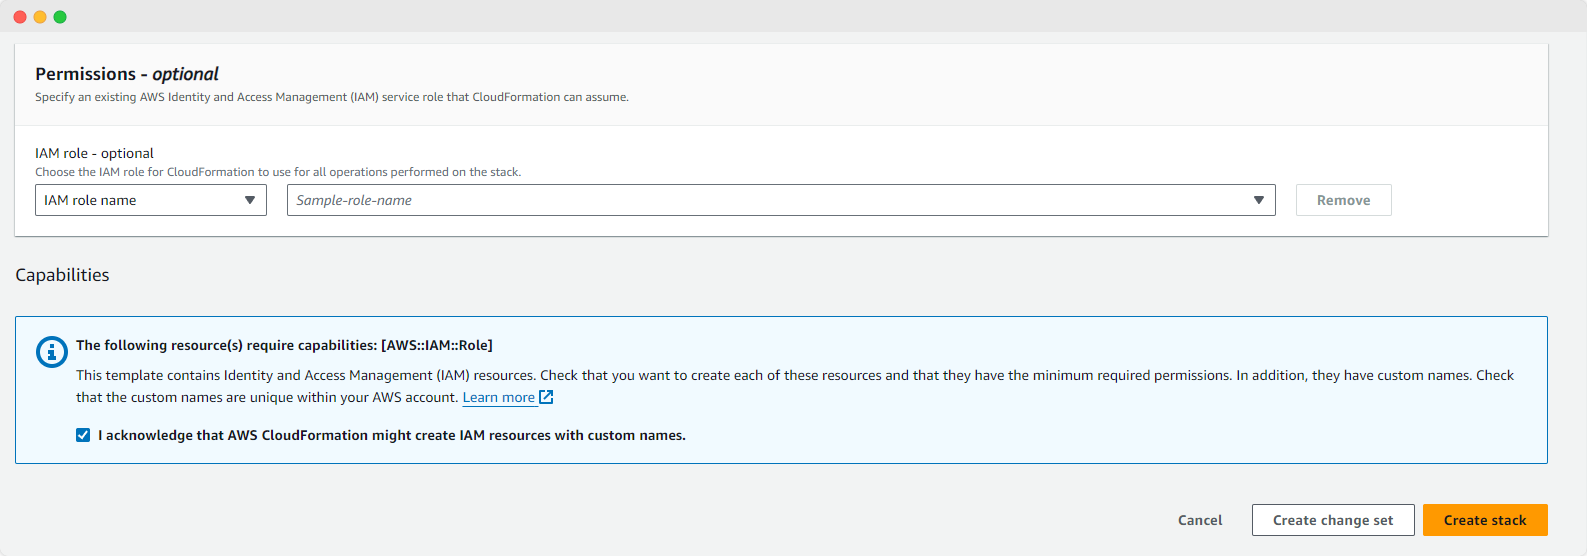Click the acknowledgement label about IAM resources
The image size is (1587, 556).
click(x=392, y=435)
